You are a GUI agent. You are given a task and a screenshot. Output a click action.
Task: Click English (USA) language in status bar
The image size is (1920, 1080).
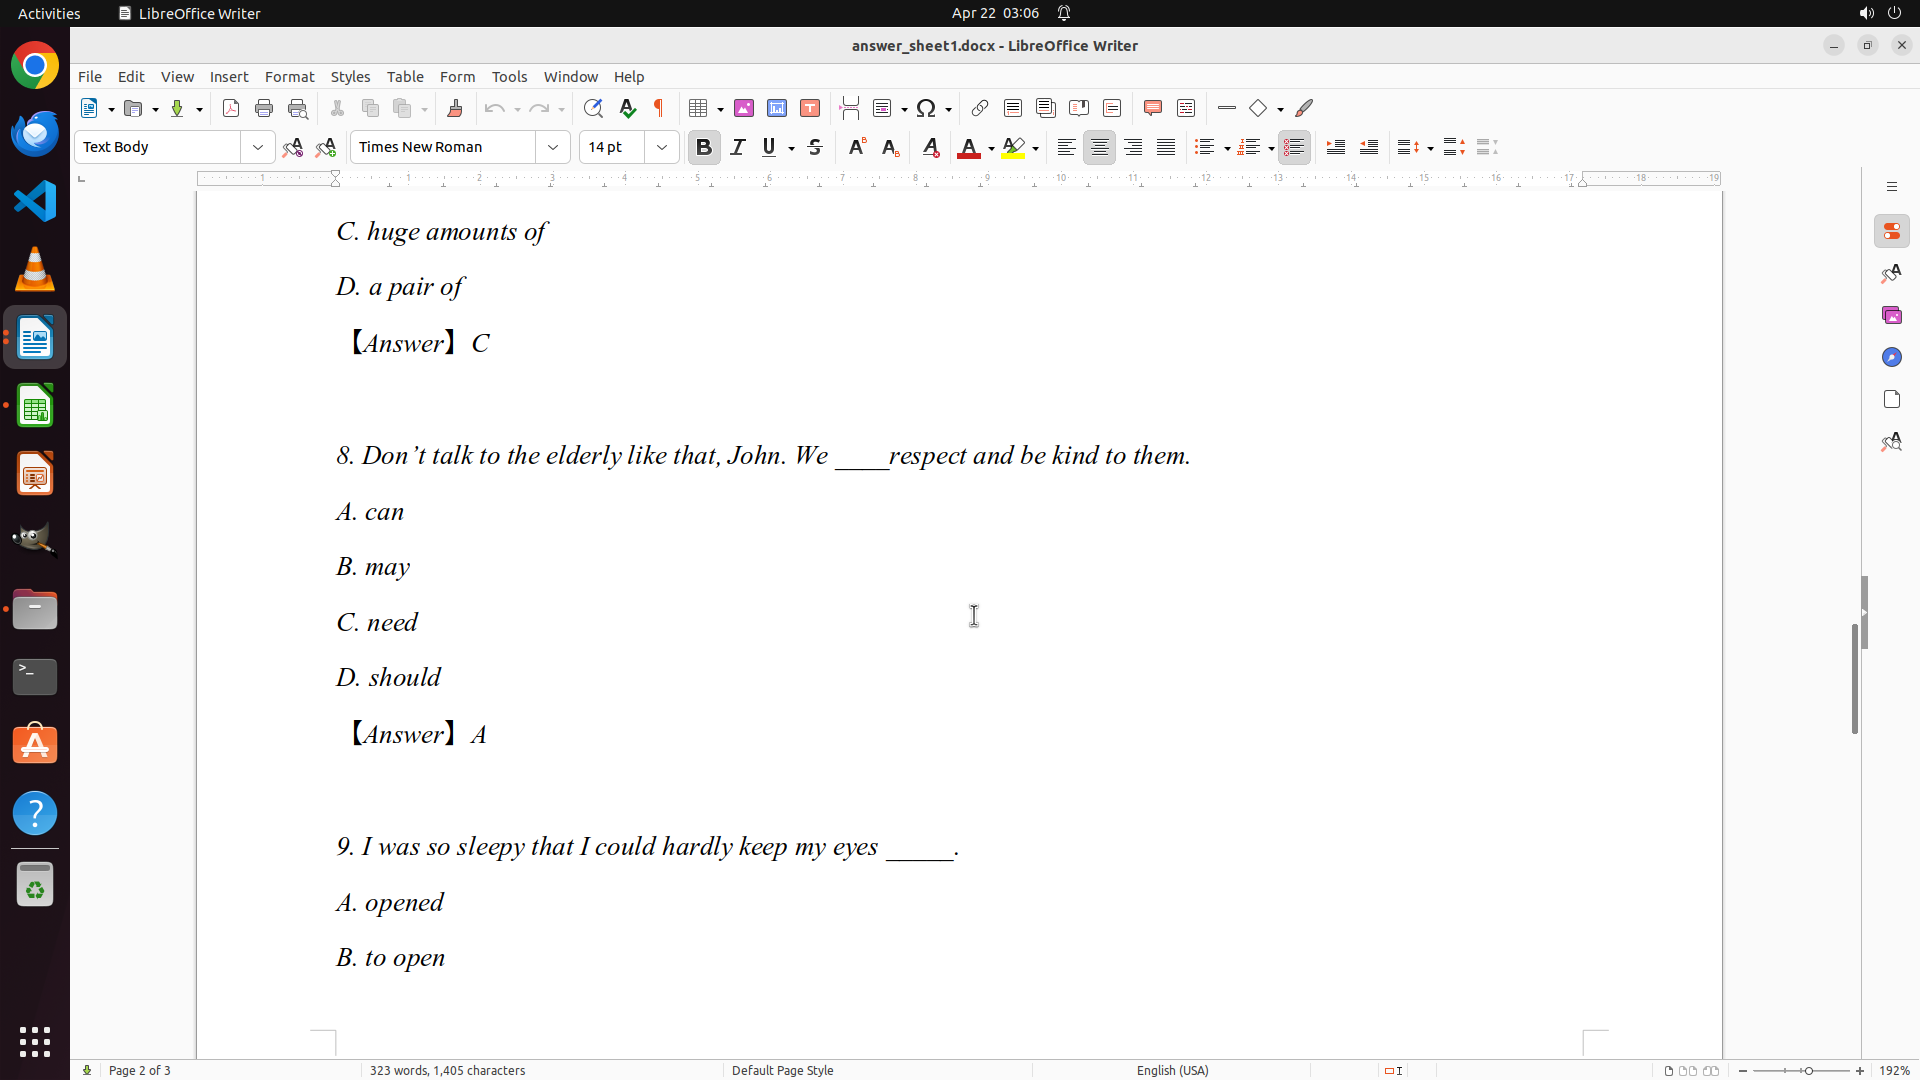pos(1172,1070)
